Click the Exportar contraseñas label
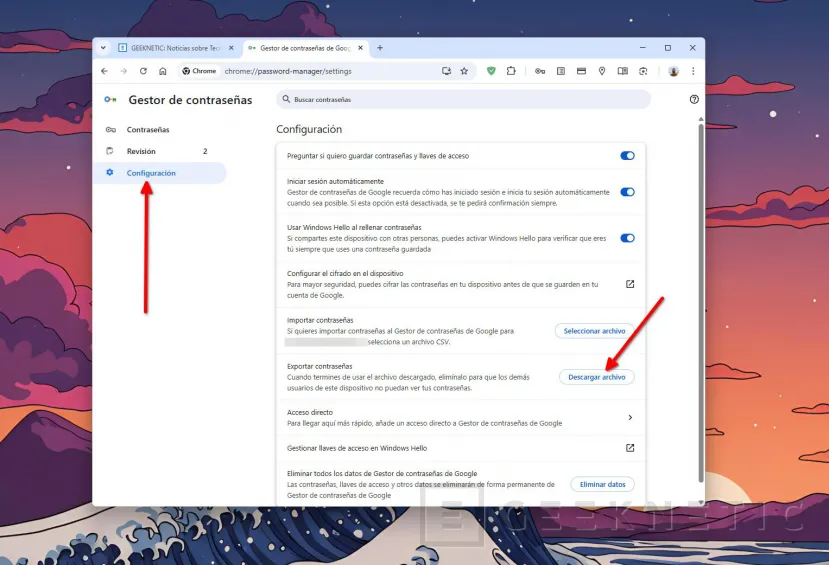The image size is (829, 565). tap(319, 366)
